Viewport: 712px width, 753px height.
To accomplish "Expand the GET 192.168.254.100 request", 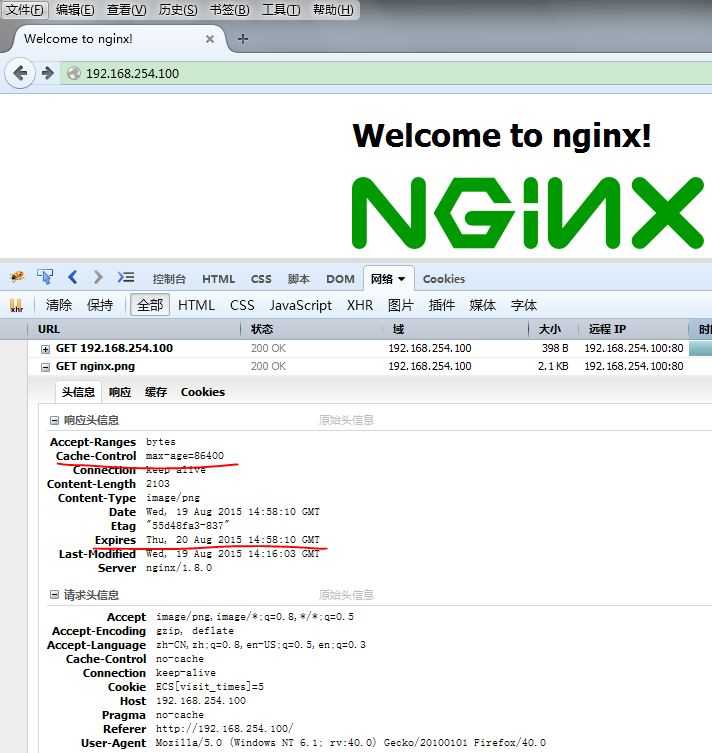I will click(45, 349).
